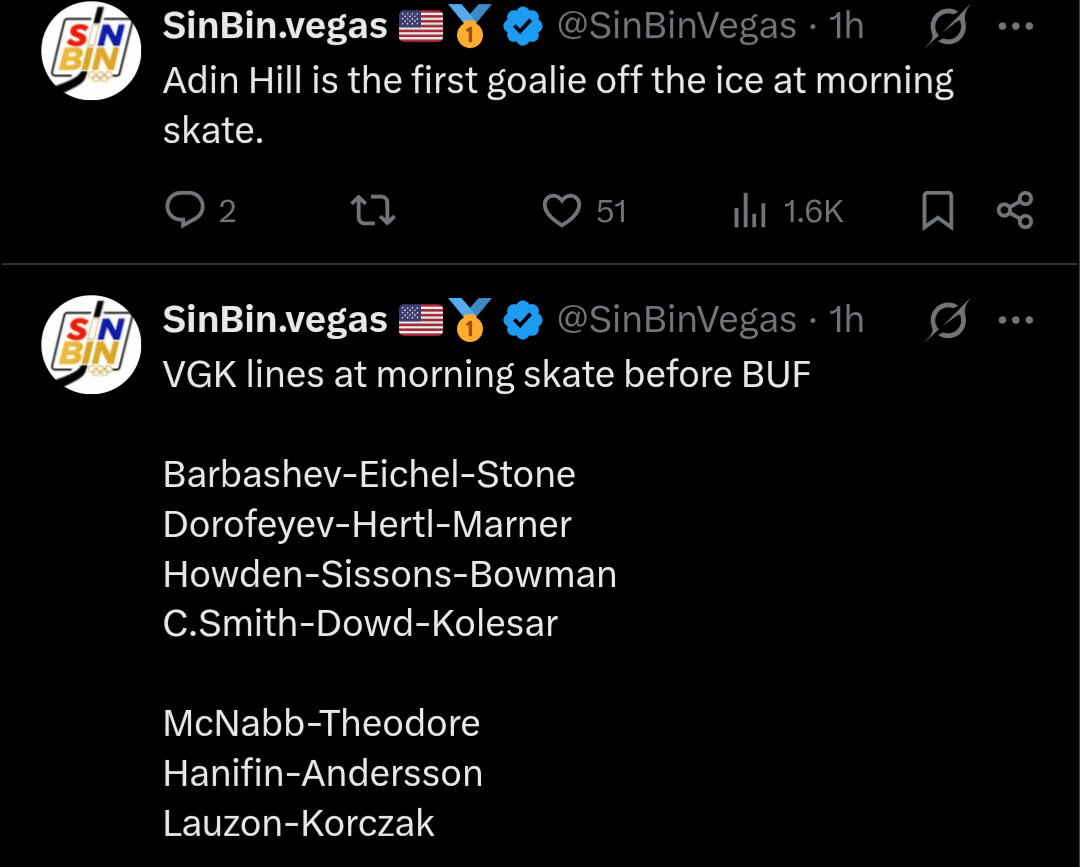The image size is (1080, 867).
Task: View analytics for the Adin Hill tweet
Action: pos(751,211)
